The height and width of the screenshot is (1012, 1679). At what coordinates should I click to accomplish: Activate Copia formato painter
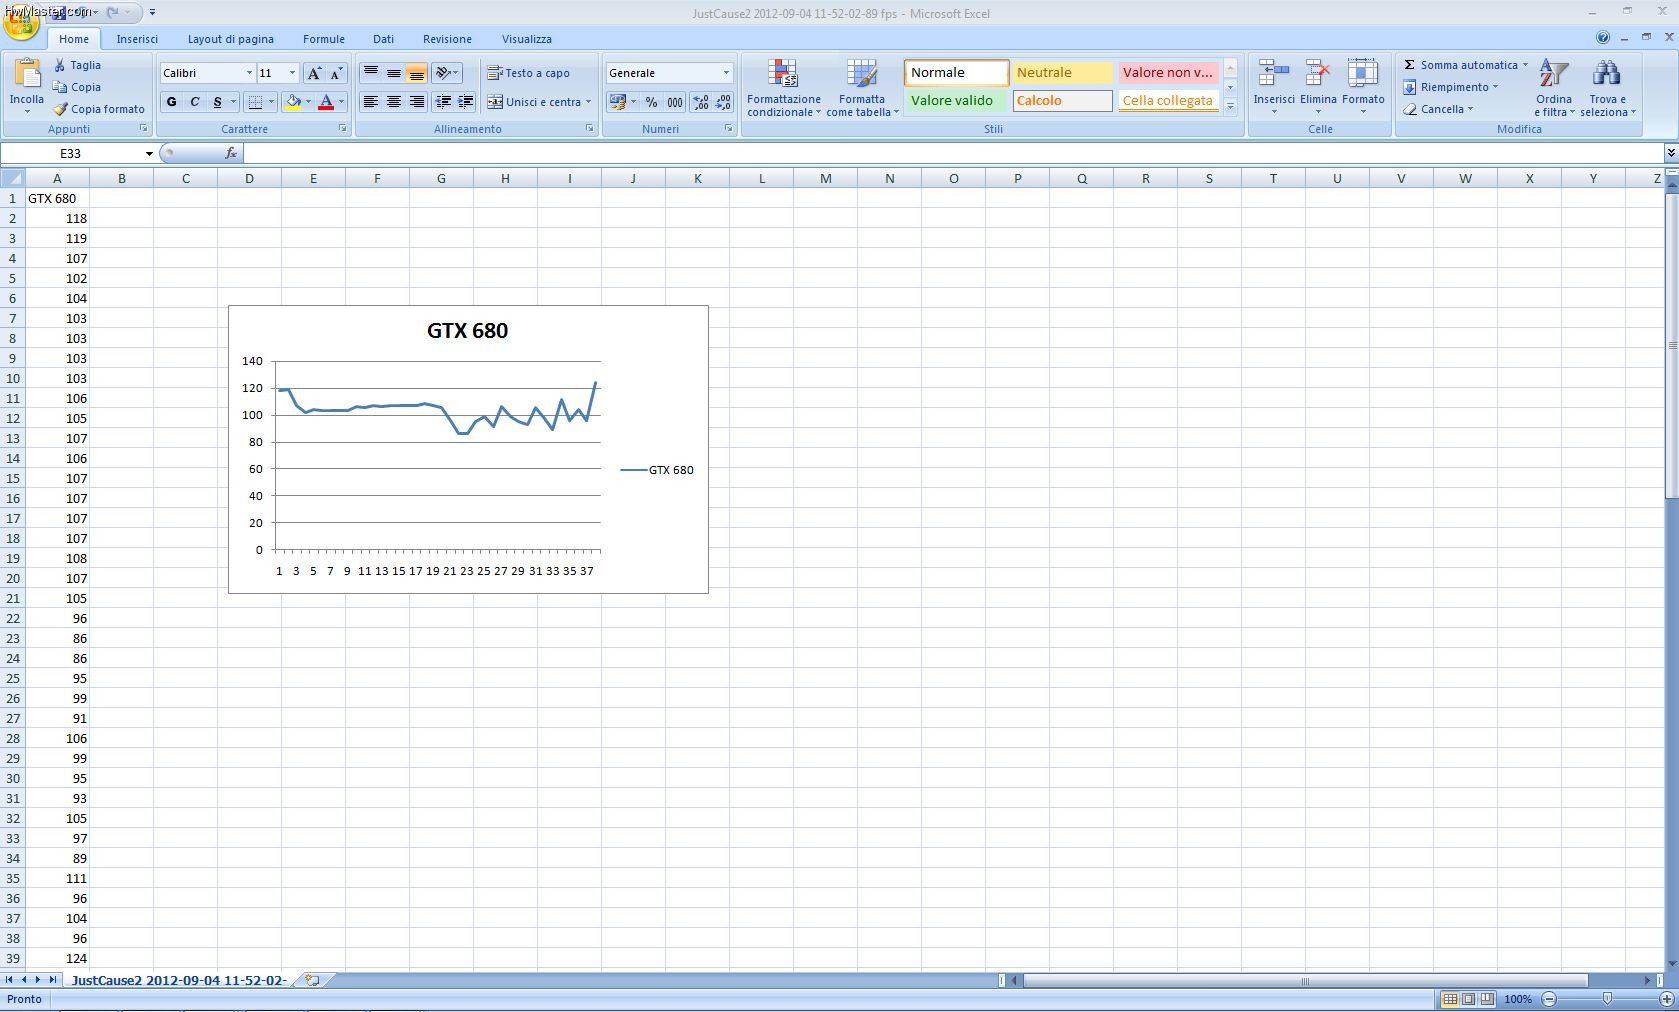coord(99,109)
